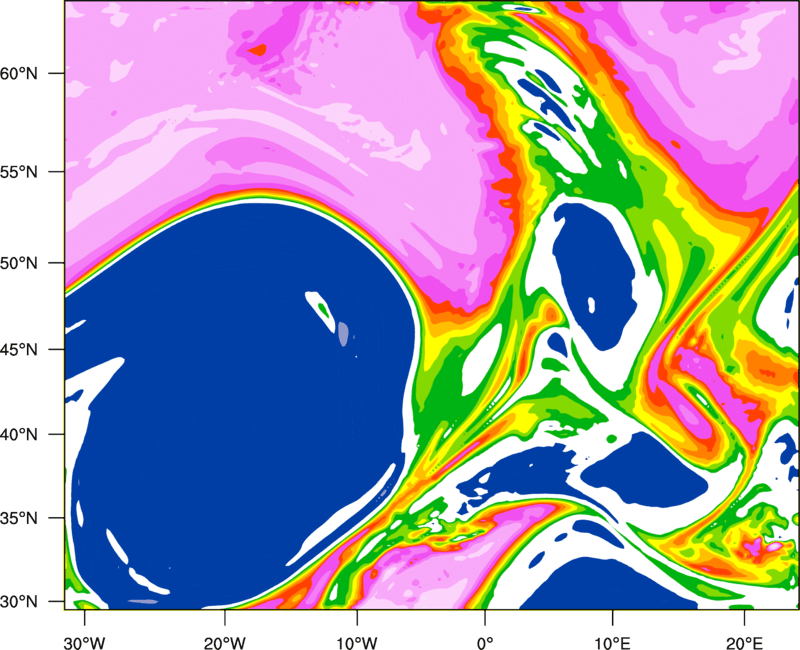Click the 45°N latitude label
Viewport: 800px width, 650px height.
(x=19, y=349)
